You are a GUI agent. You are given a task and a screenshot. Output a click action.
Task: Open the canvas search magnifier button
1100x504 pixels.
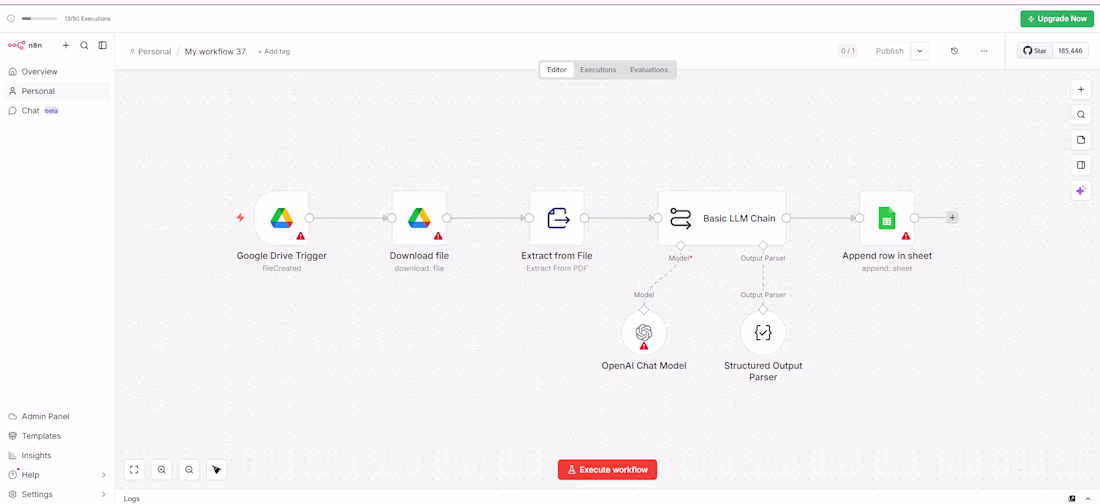(x=1081, y=114)
